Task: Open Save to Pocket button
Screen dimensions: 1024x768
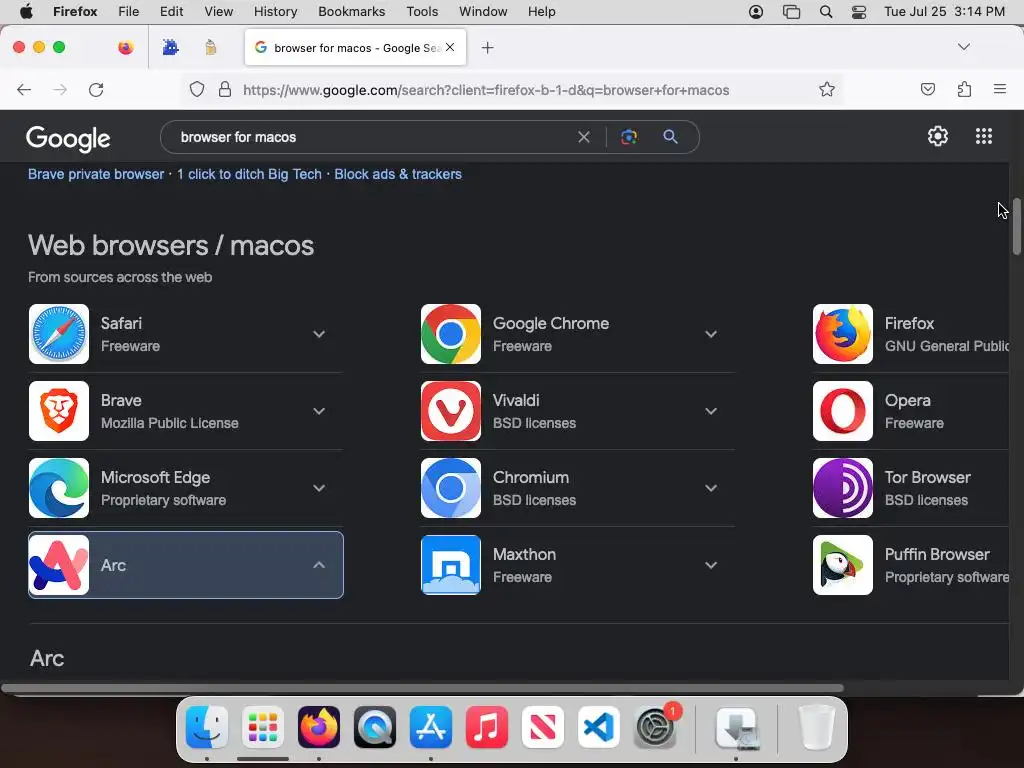Action: [927, 89]
